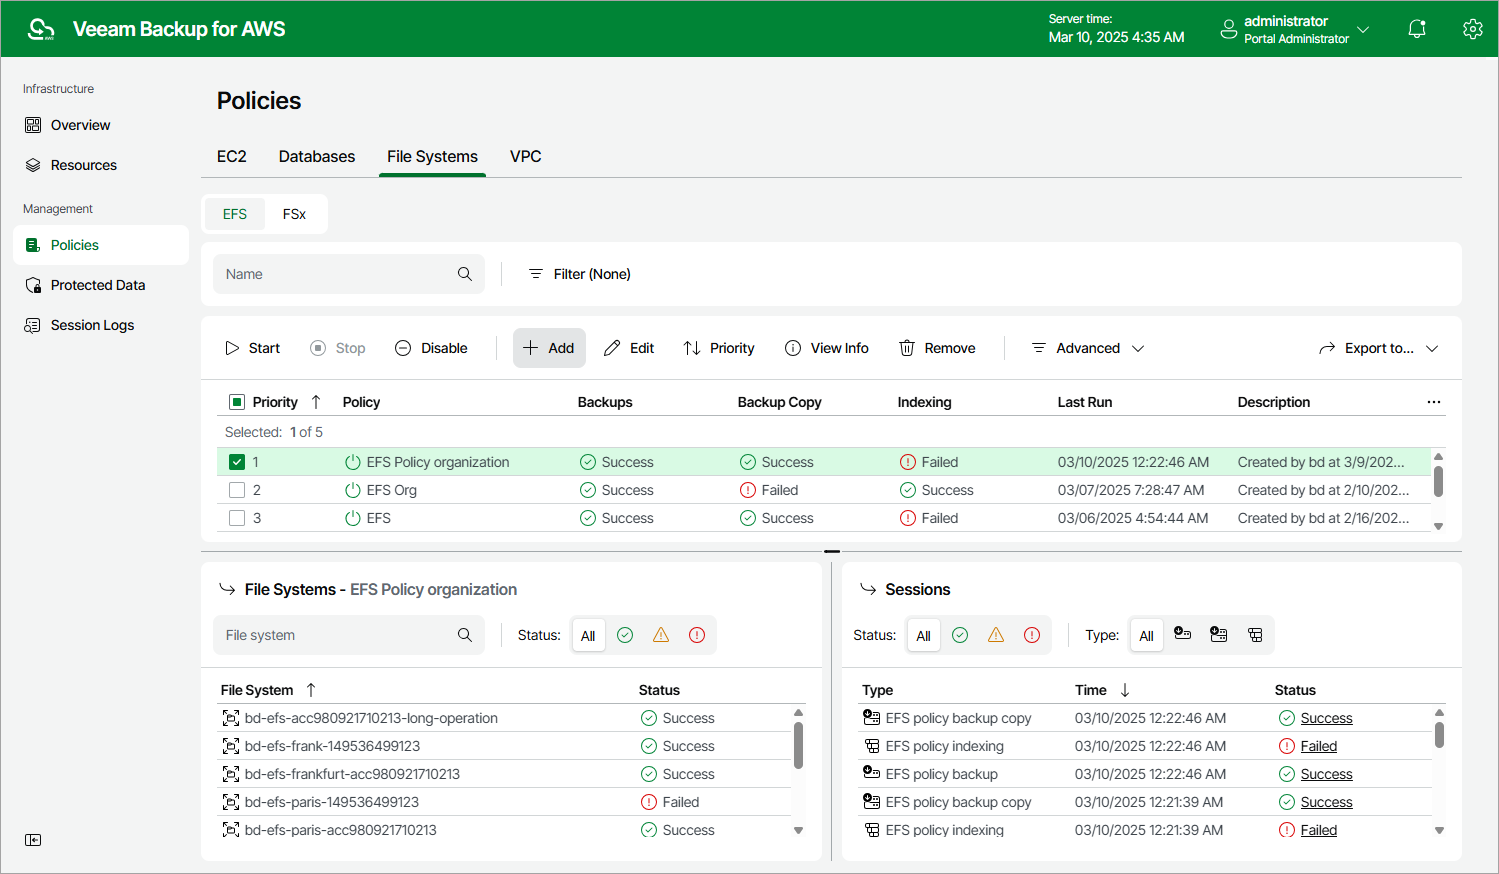Select All type filter in Sessions
1499x874 pixels.
pyautogui.click(x=1147, y=635)
